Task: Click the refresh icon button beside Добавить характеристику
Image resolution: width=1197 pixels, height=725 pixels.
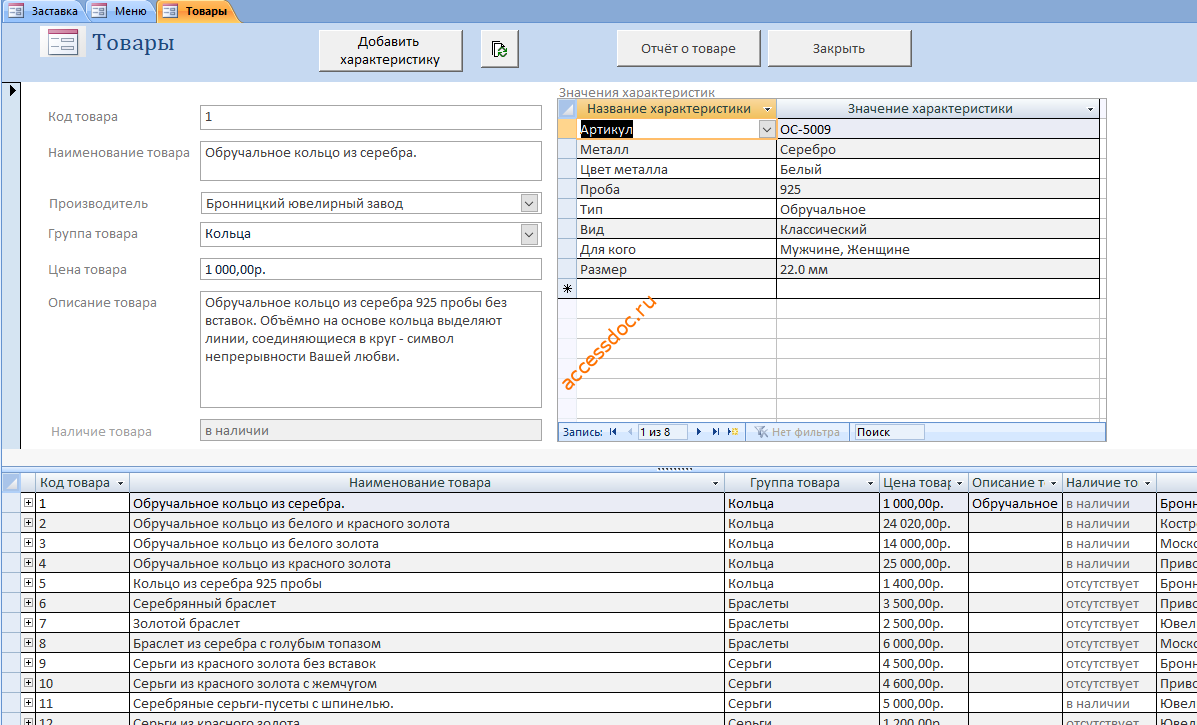Action: 499,50
